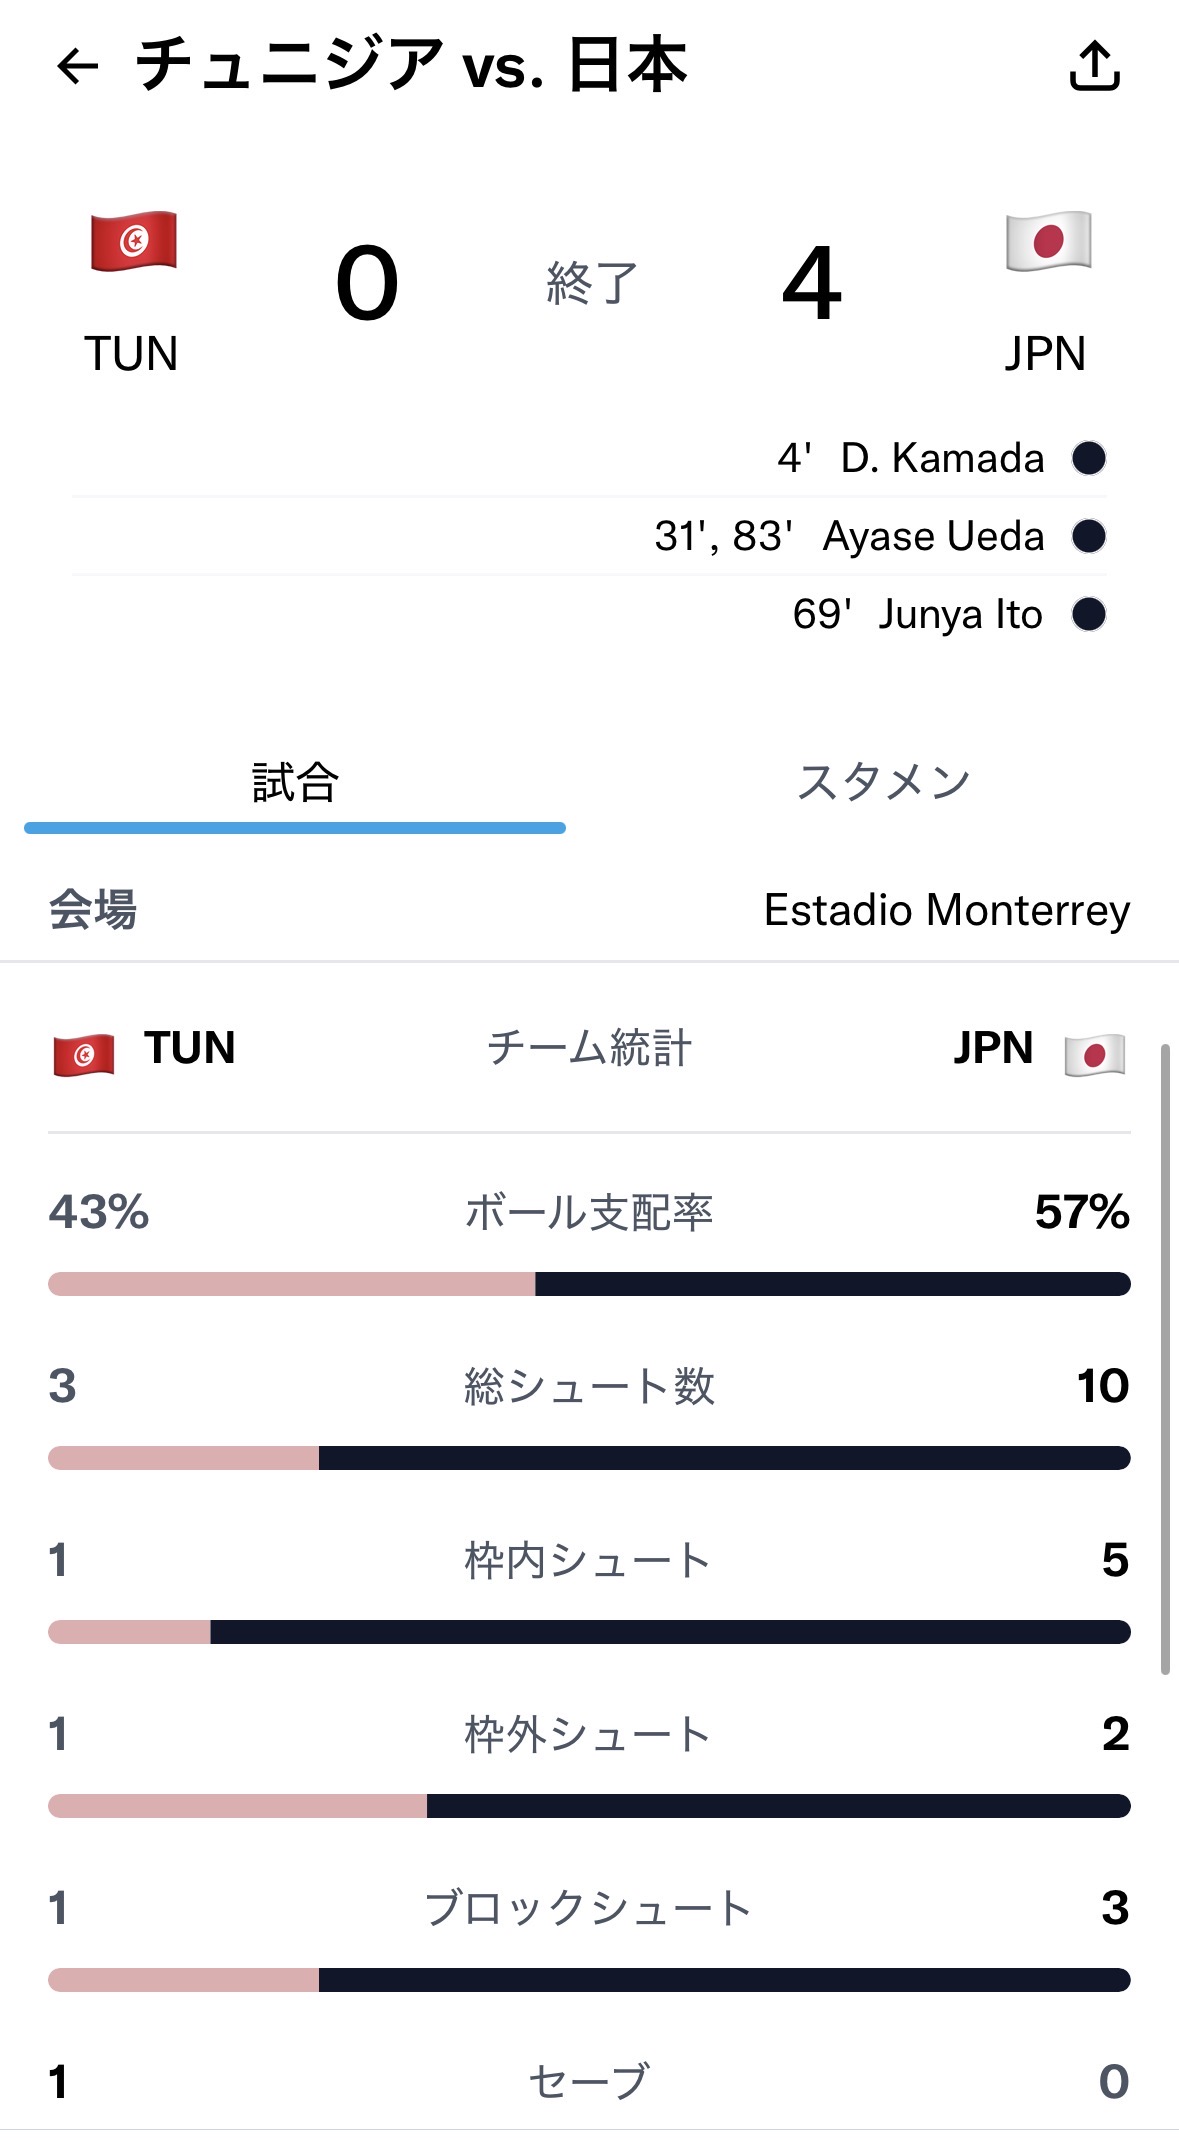Image resolution: width=1179 pixels, height=2145 pixels.
Task: Switch to the 試合 tab
Action: coord(295,783)
